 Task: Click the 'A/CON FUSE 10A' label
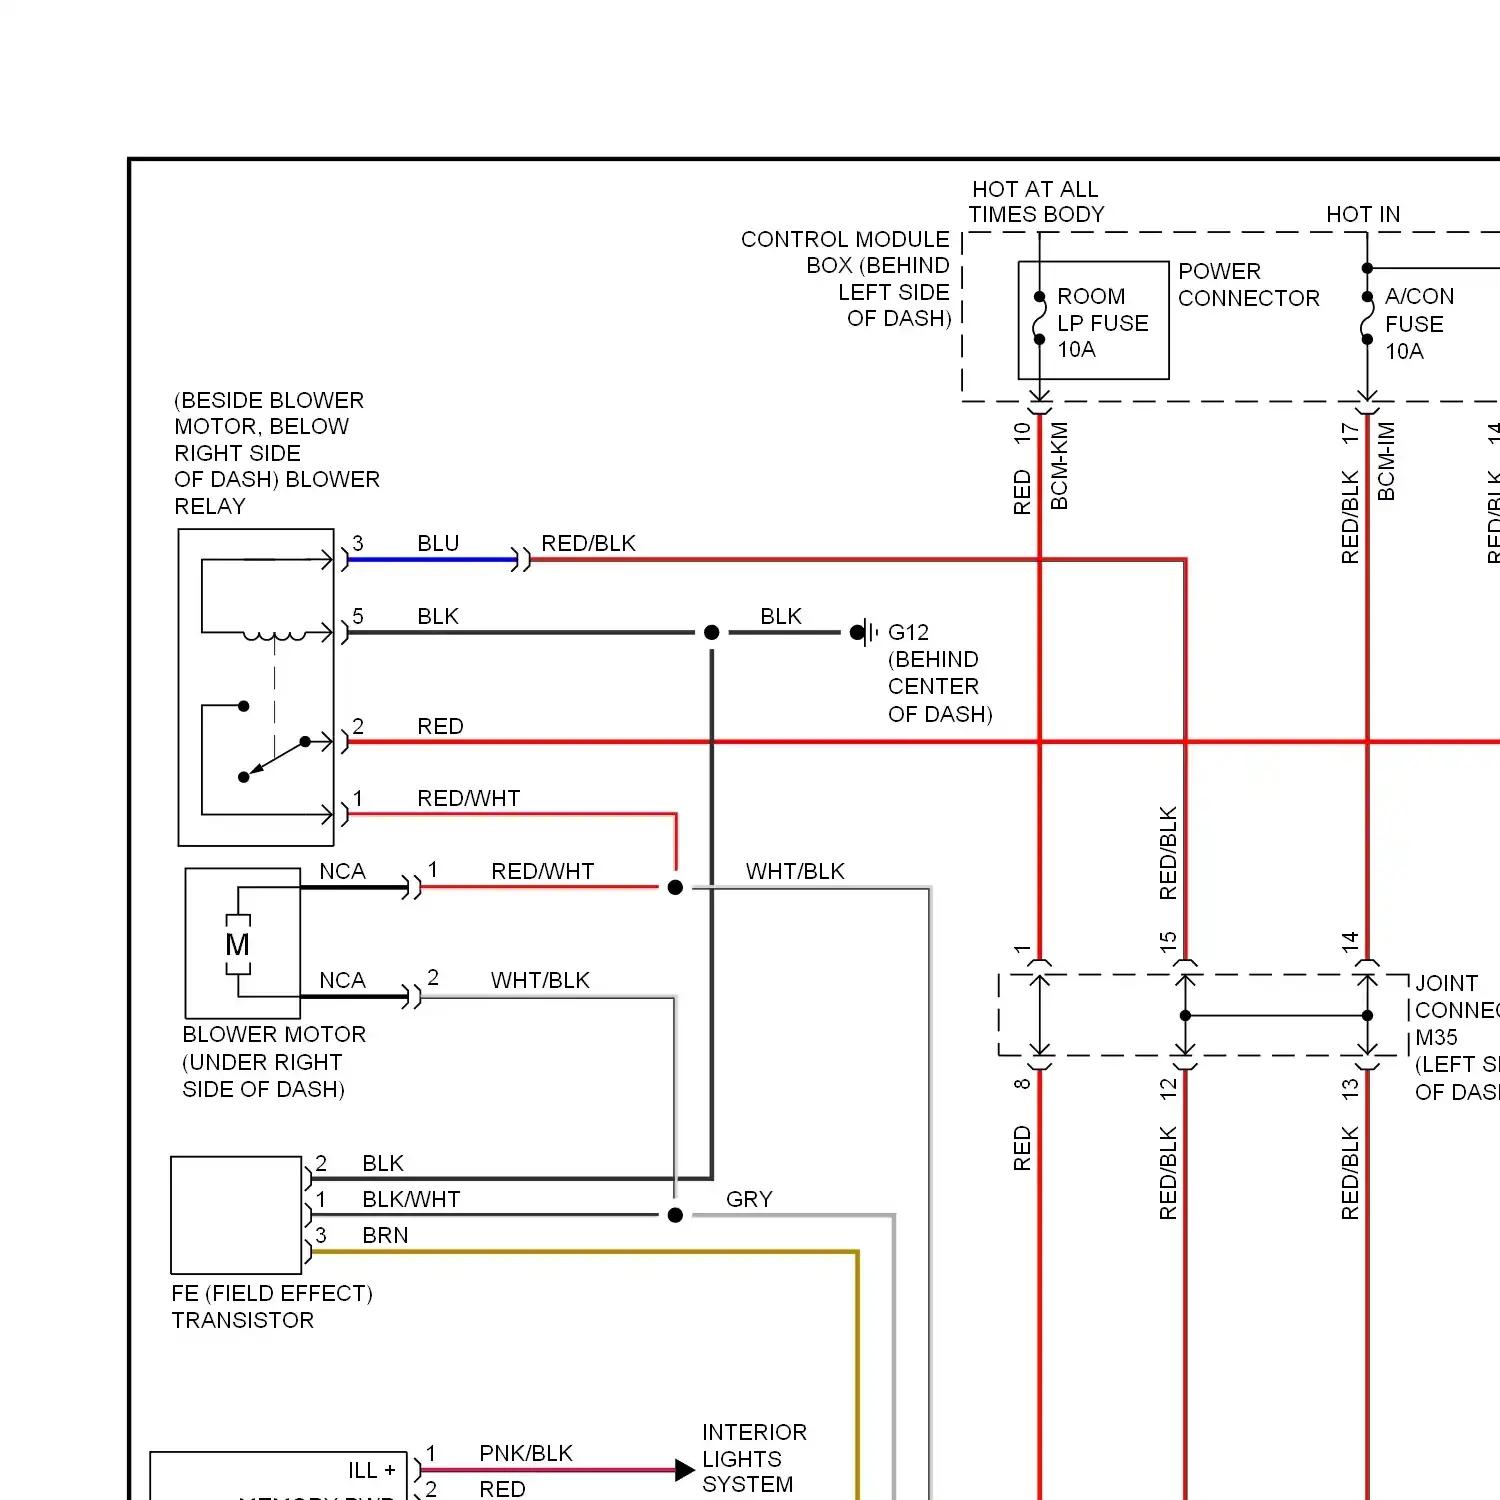[1419, 324]
